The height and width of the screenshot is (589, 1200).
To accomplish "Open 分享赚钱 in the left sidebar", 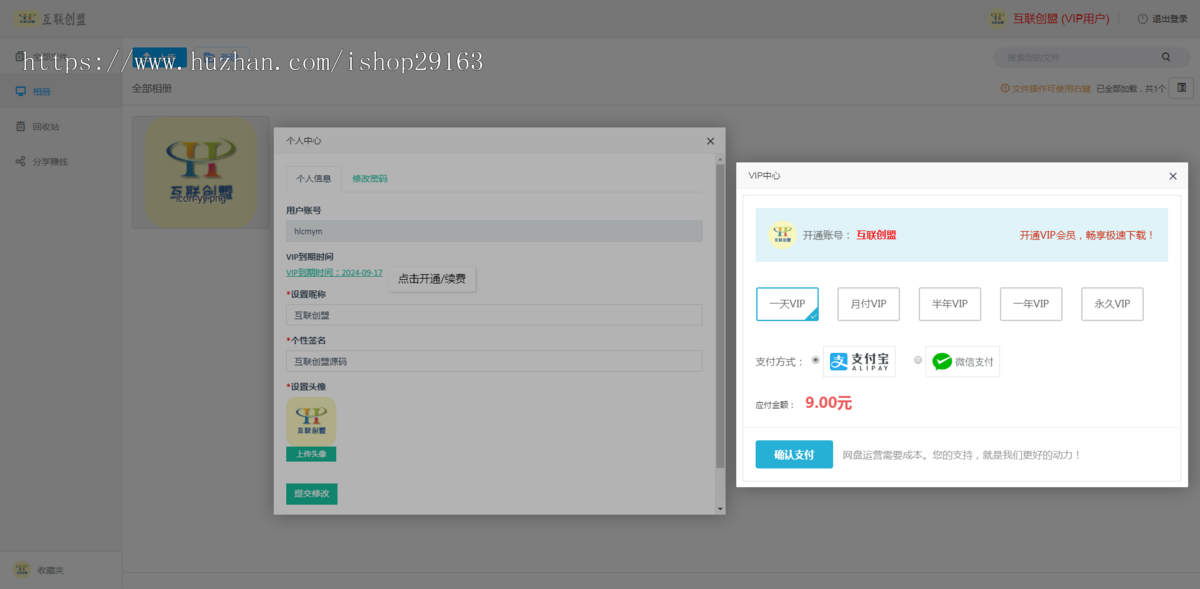I will coord(60,161).
